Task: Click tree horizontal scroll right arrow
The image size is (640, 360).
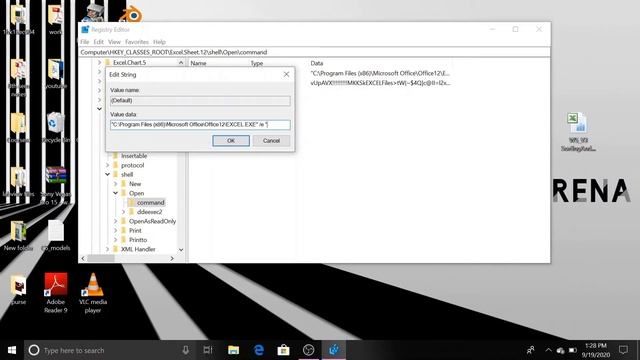Action: (x=172, y=258)
